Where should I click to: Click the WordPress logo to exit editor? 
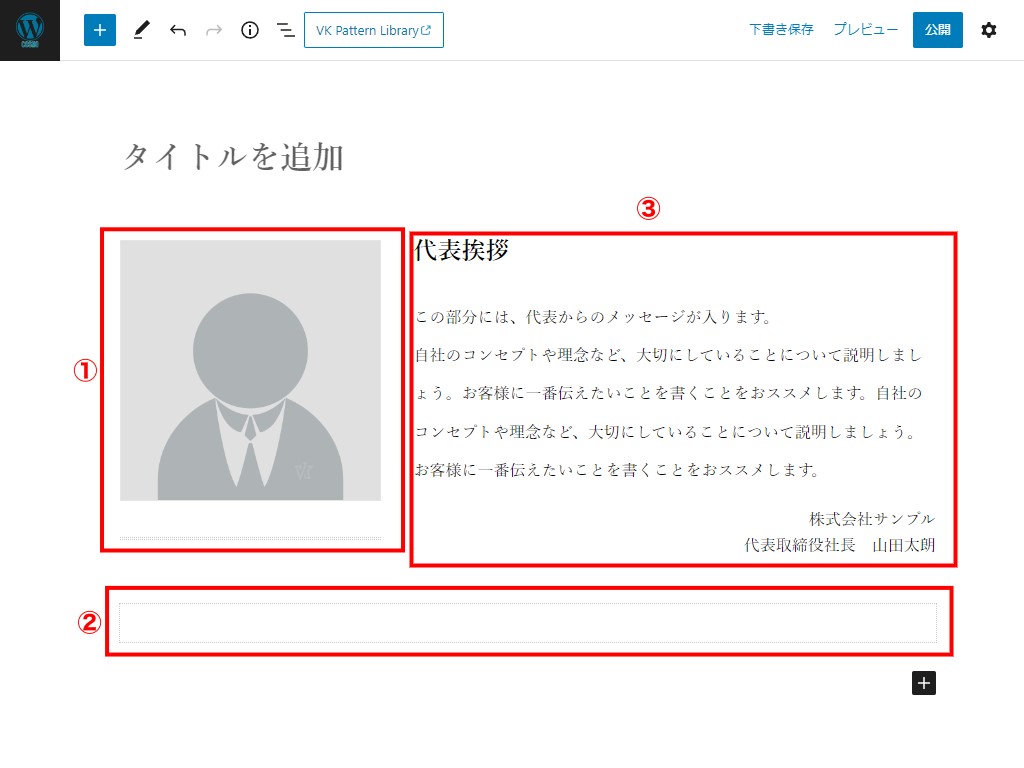30,30
